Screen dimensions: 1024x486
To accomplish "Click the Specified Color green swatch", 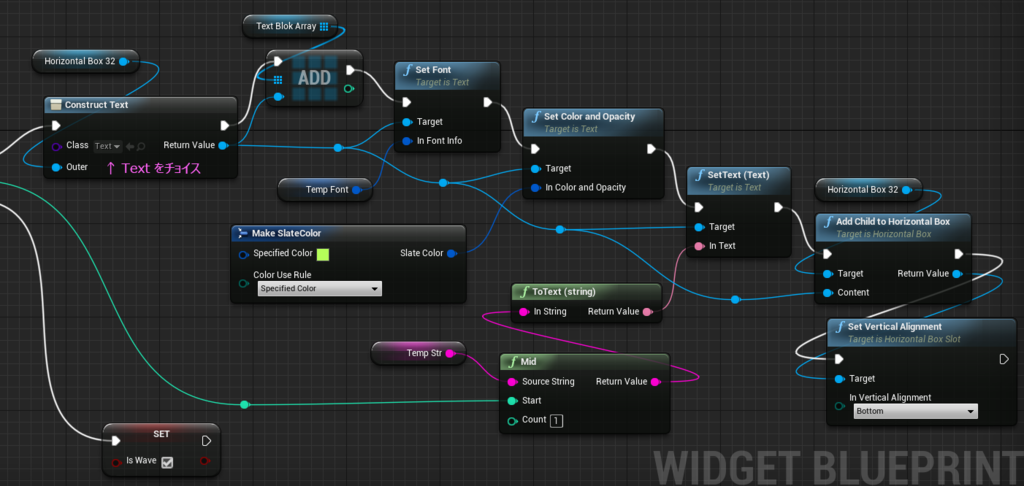I will pos(323,254).
